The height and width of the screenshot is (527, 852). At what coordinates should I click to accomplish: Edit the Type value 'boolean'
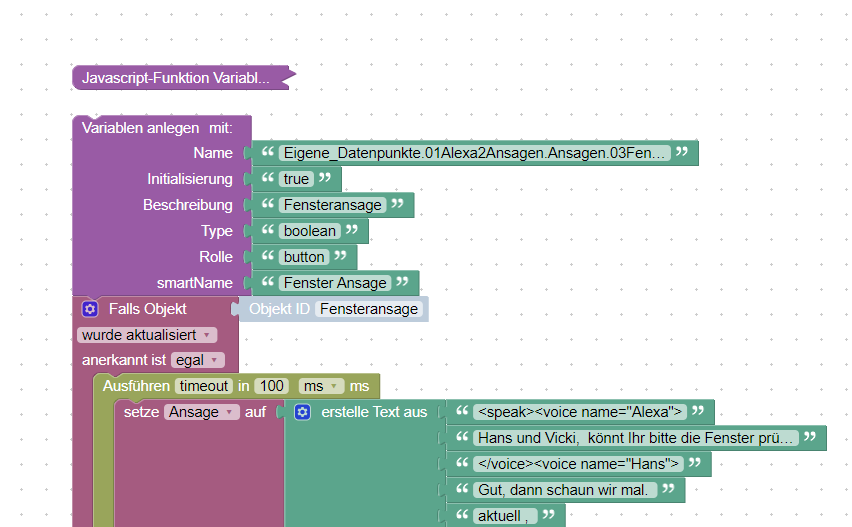310,231
